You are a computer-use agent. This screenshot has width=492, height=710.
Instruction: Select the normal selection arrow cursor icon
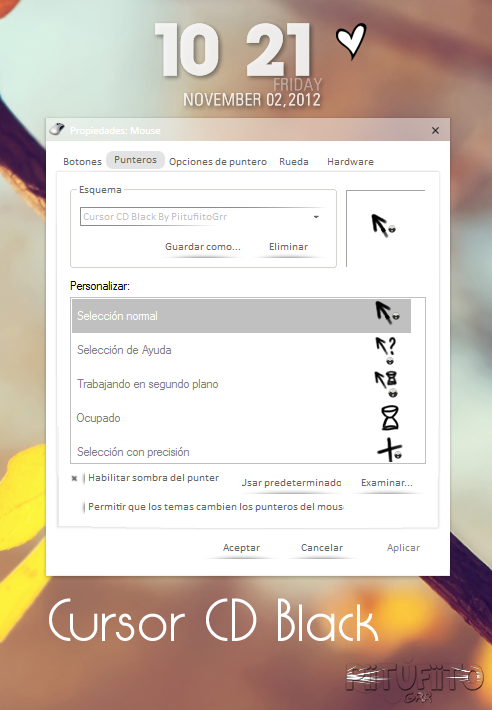[x=387, y=313]
